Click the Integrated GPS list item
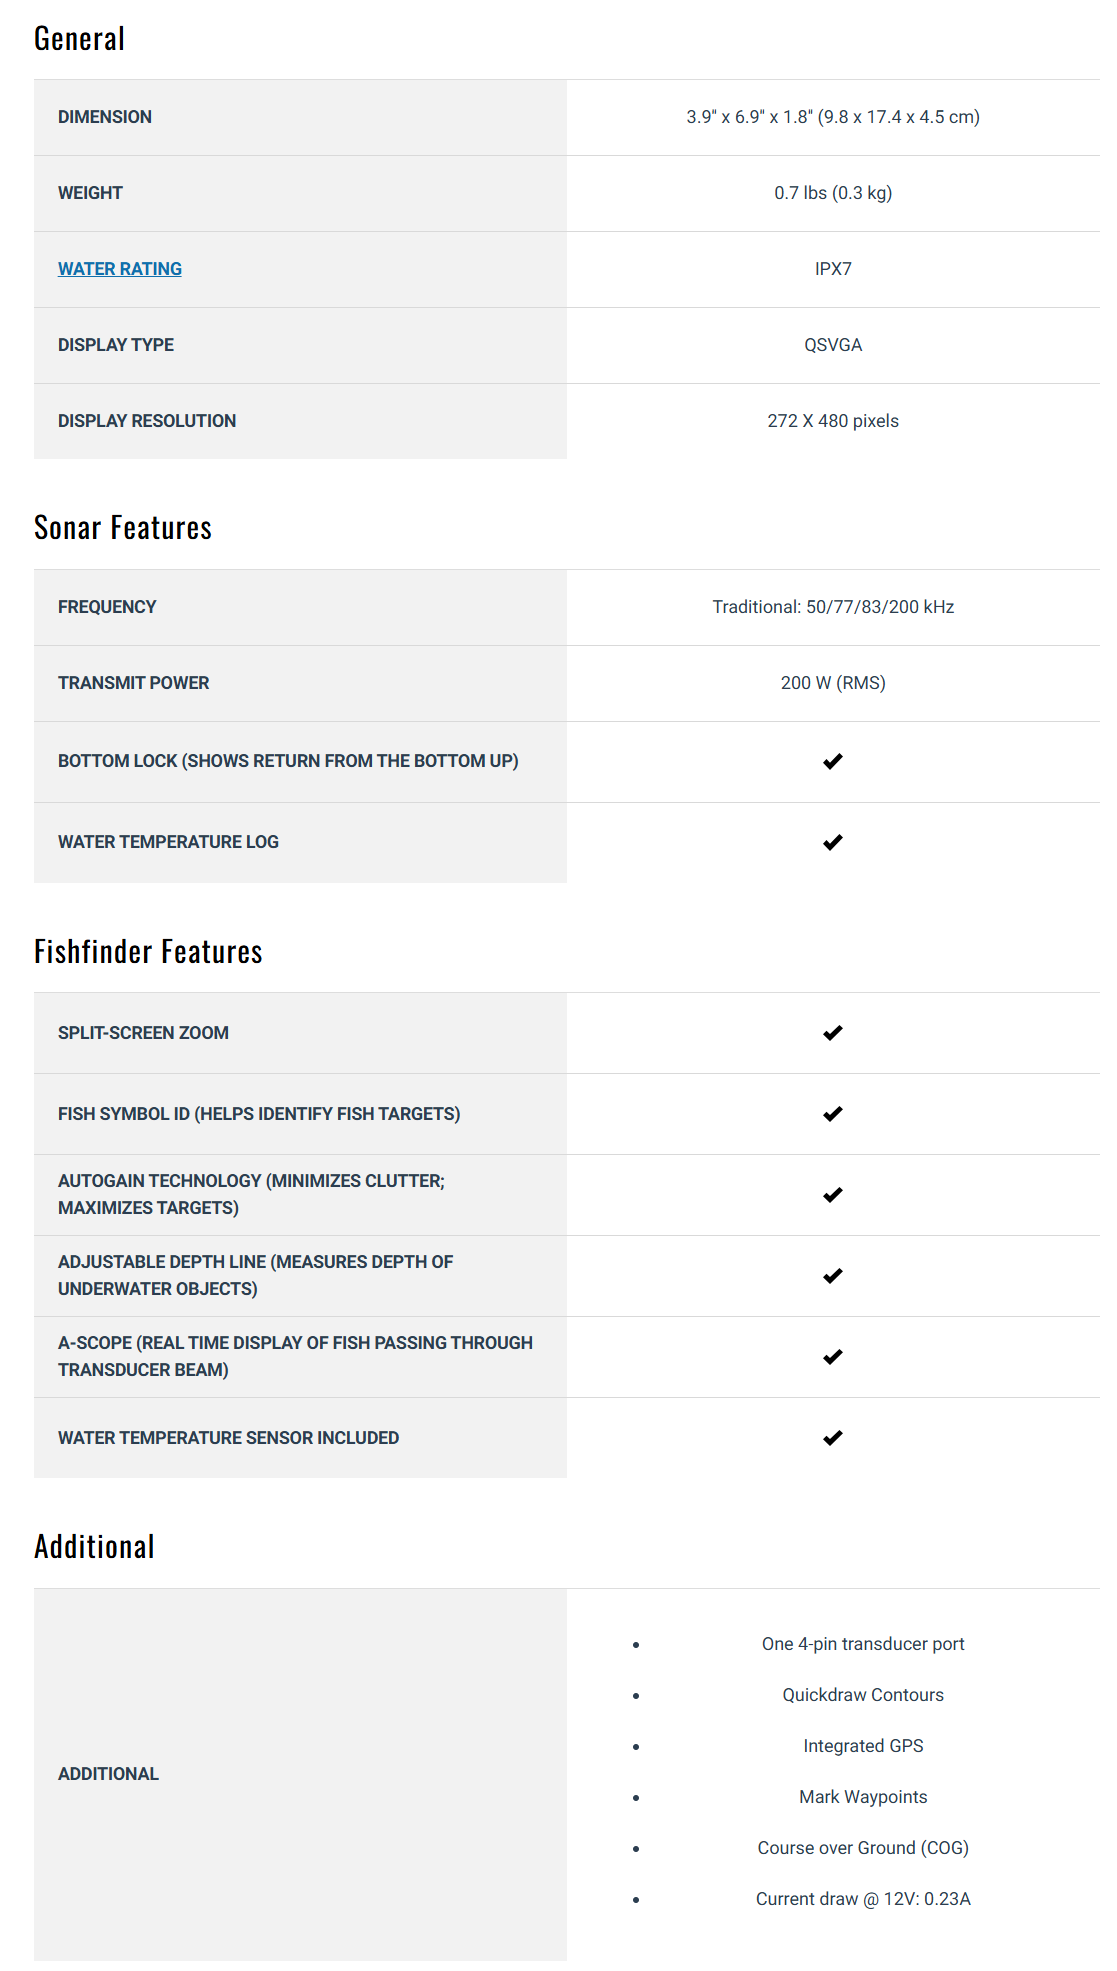 [863, 1746]
